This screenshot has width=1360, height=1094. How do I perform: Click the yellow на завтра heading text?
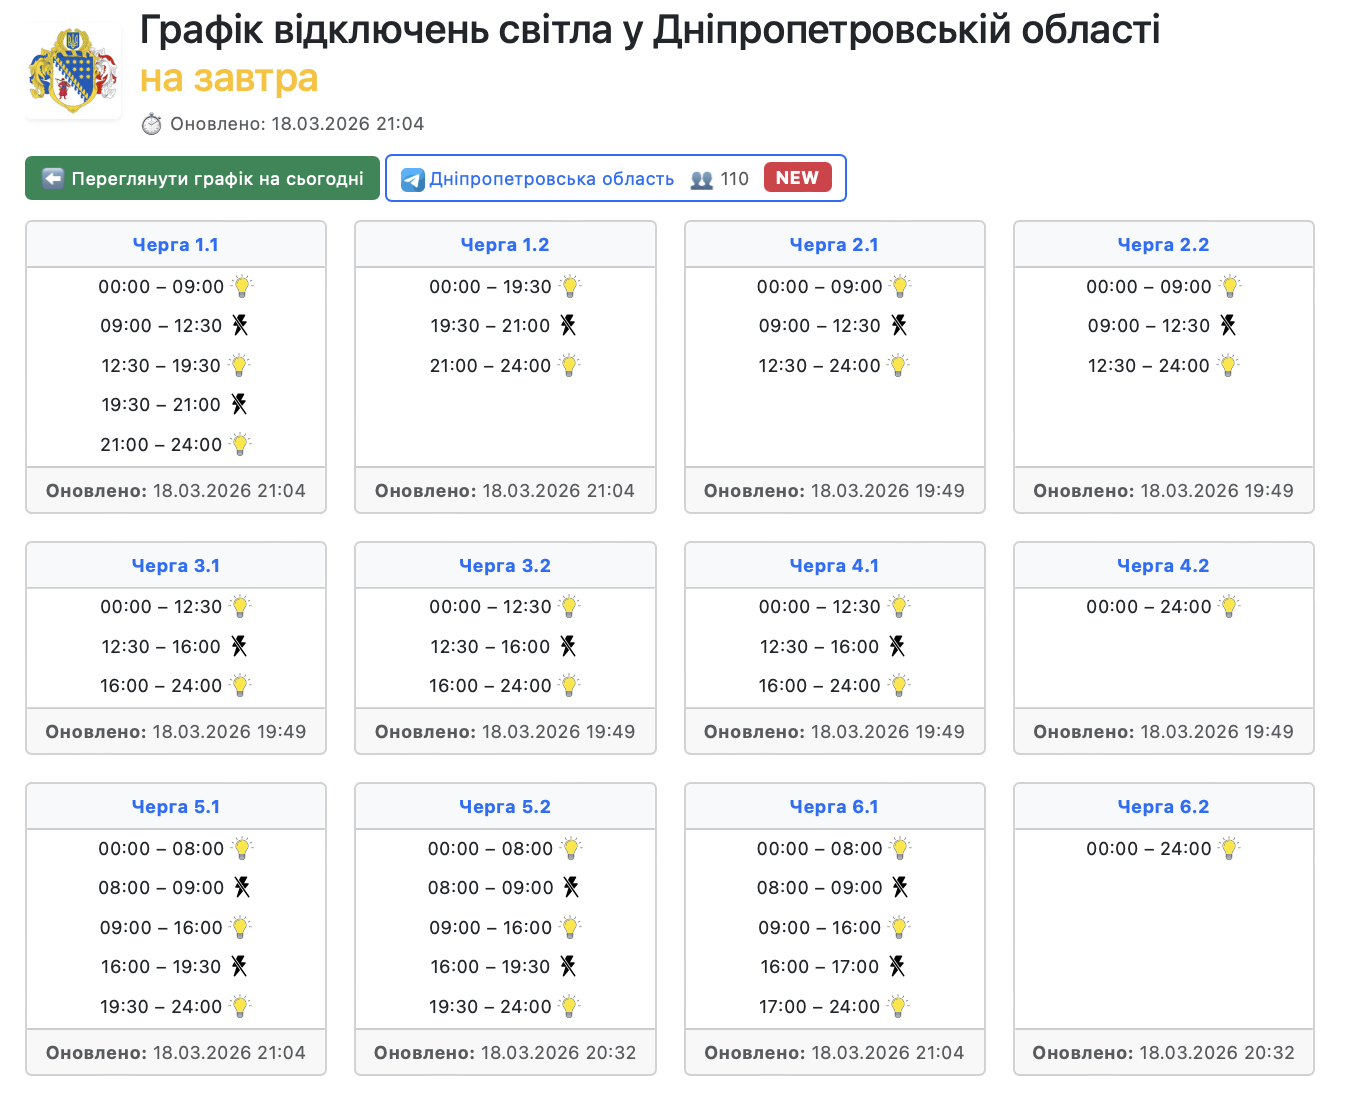(x=229, y=78)
